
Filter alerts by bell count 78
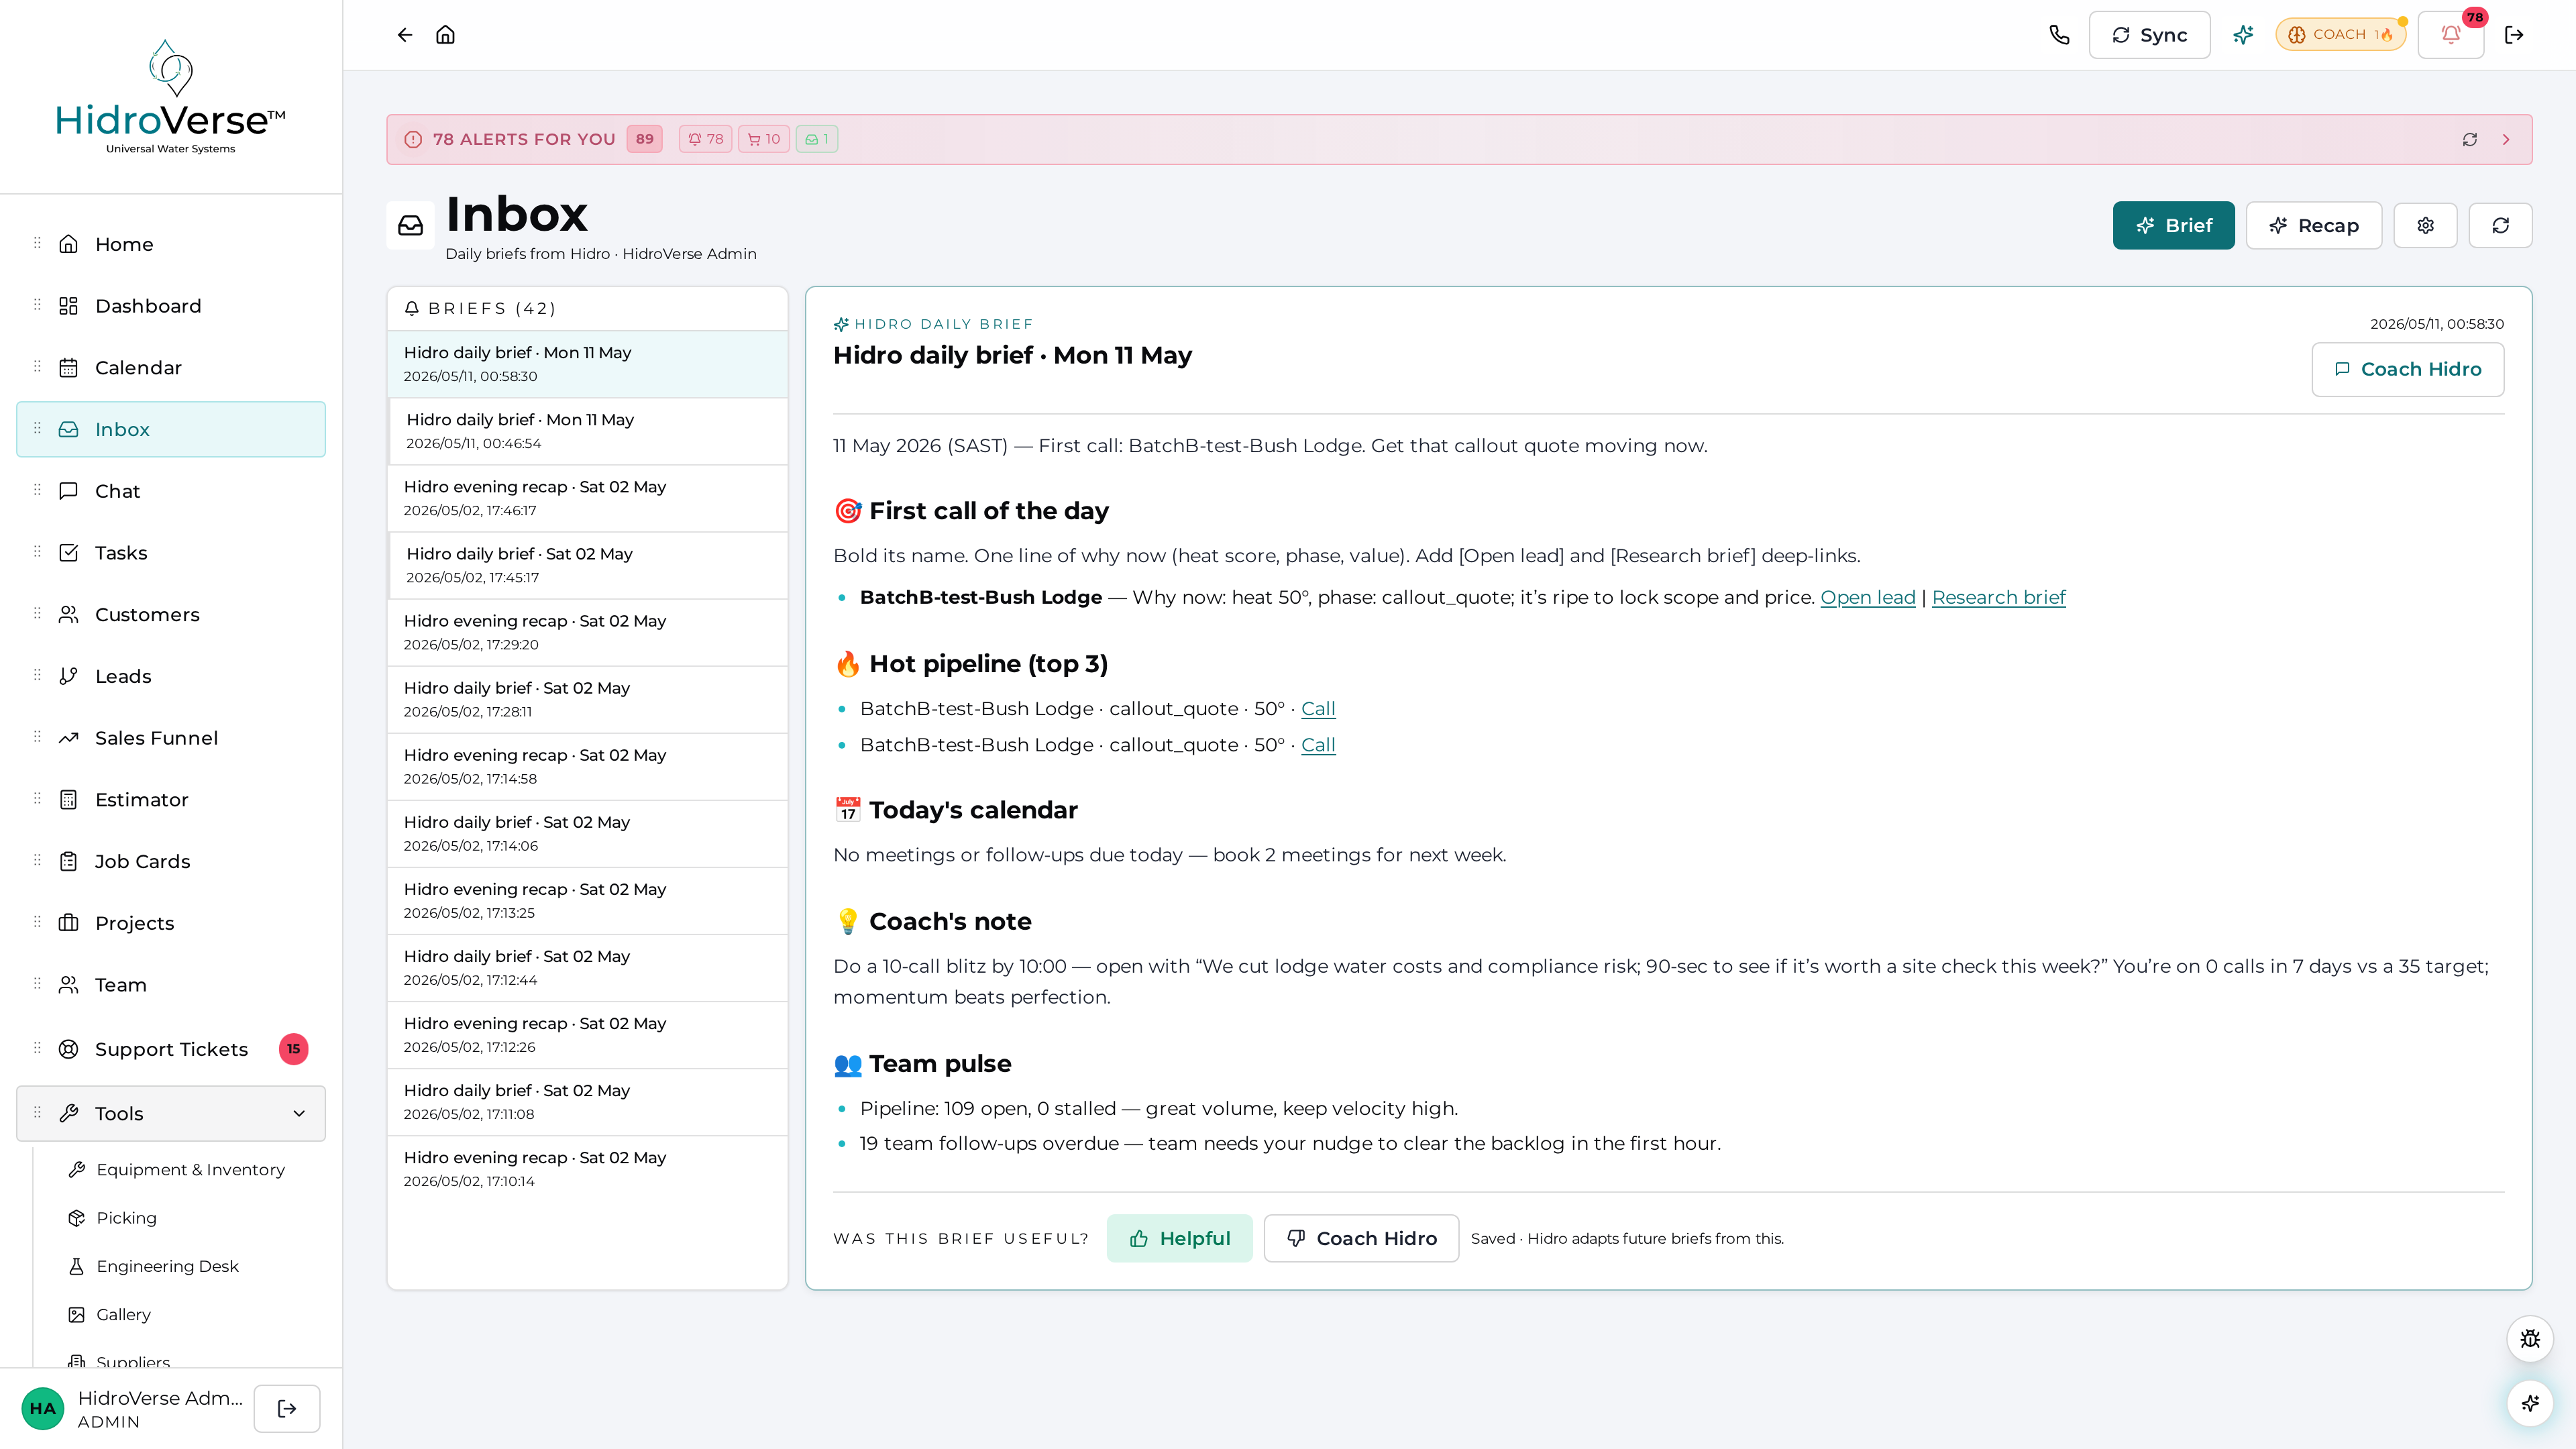(705, 139)
